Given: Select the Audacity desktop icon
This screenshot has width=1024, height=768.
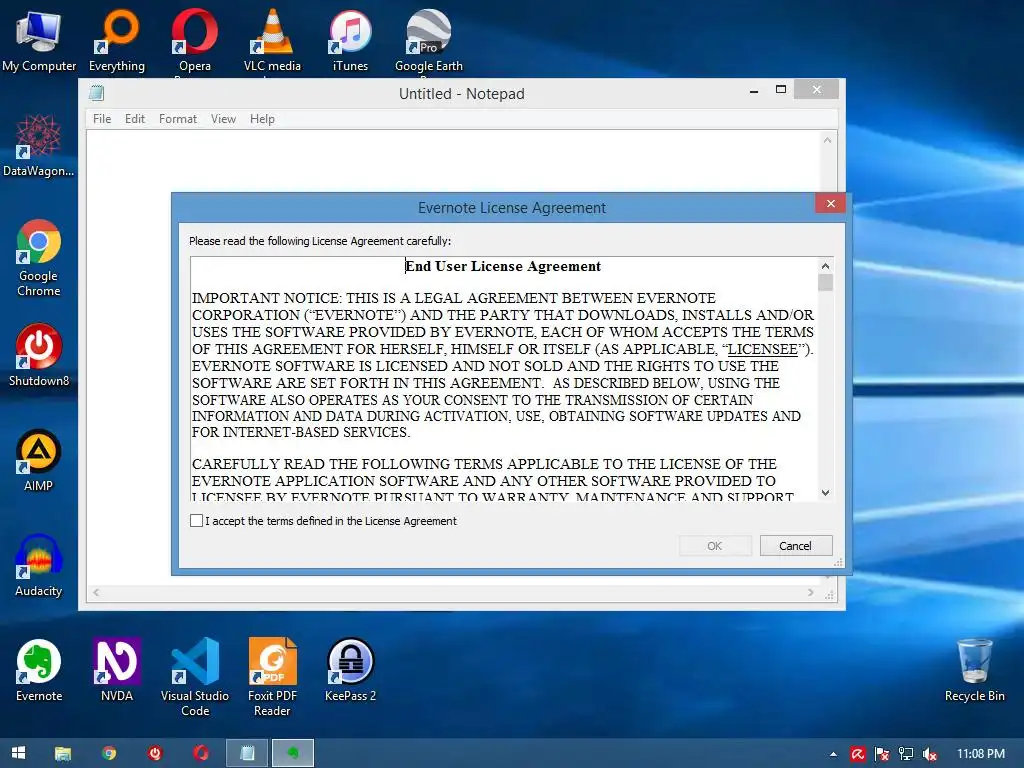Looking at the screenshot, I should coord(39,566).
